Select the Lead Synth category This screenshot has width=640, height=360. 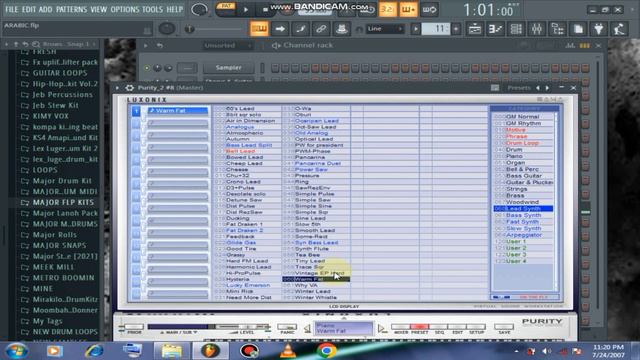(523, 209)
